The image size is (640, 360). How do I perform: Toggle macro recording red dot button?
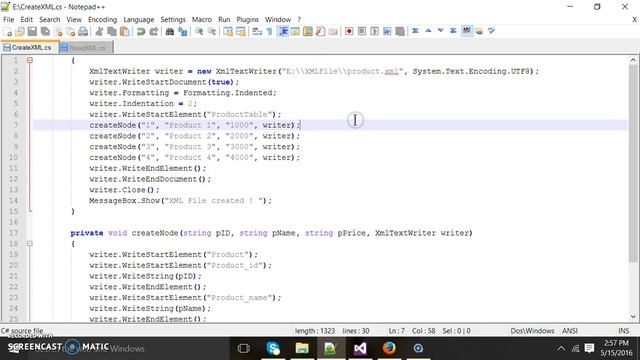point(349,31)
